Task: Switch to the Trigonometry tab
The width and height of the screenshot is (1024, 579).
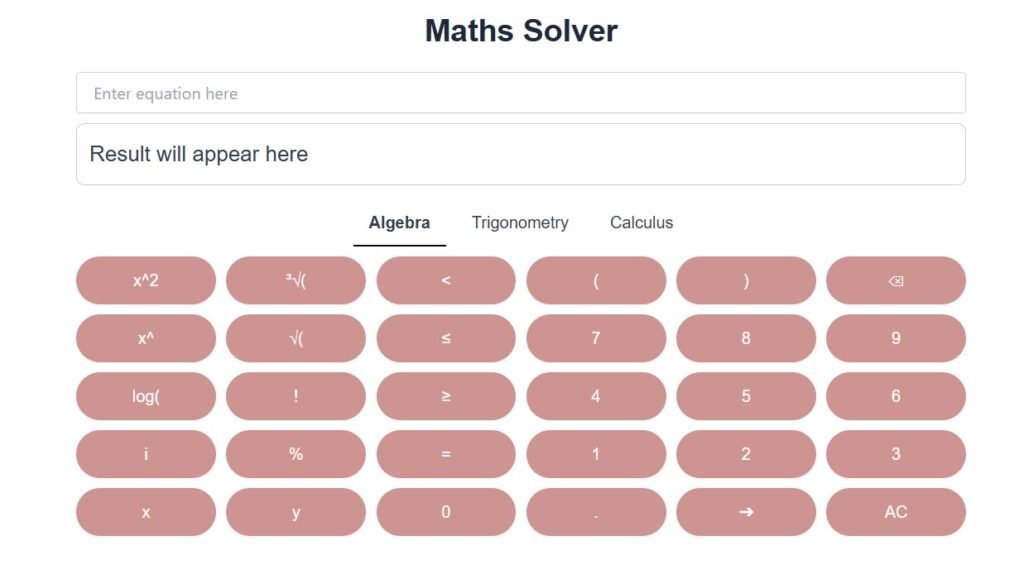Action: point(520,223)
